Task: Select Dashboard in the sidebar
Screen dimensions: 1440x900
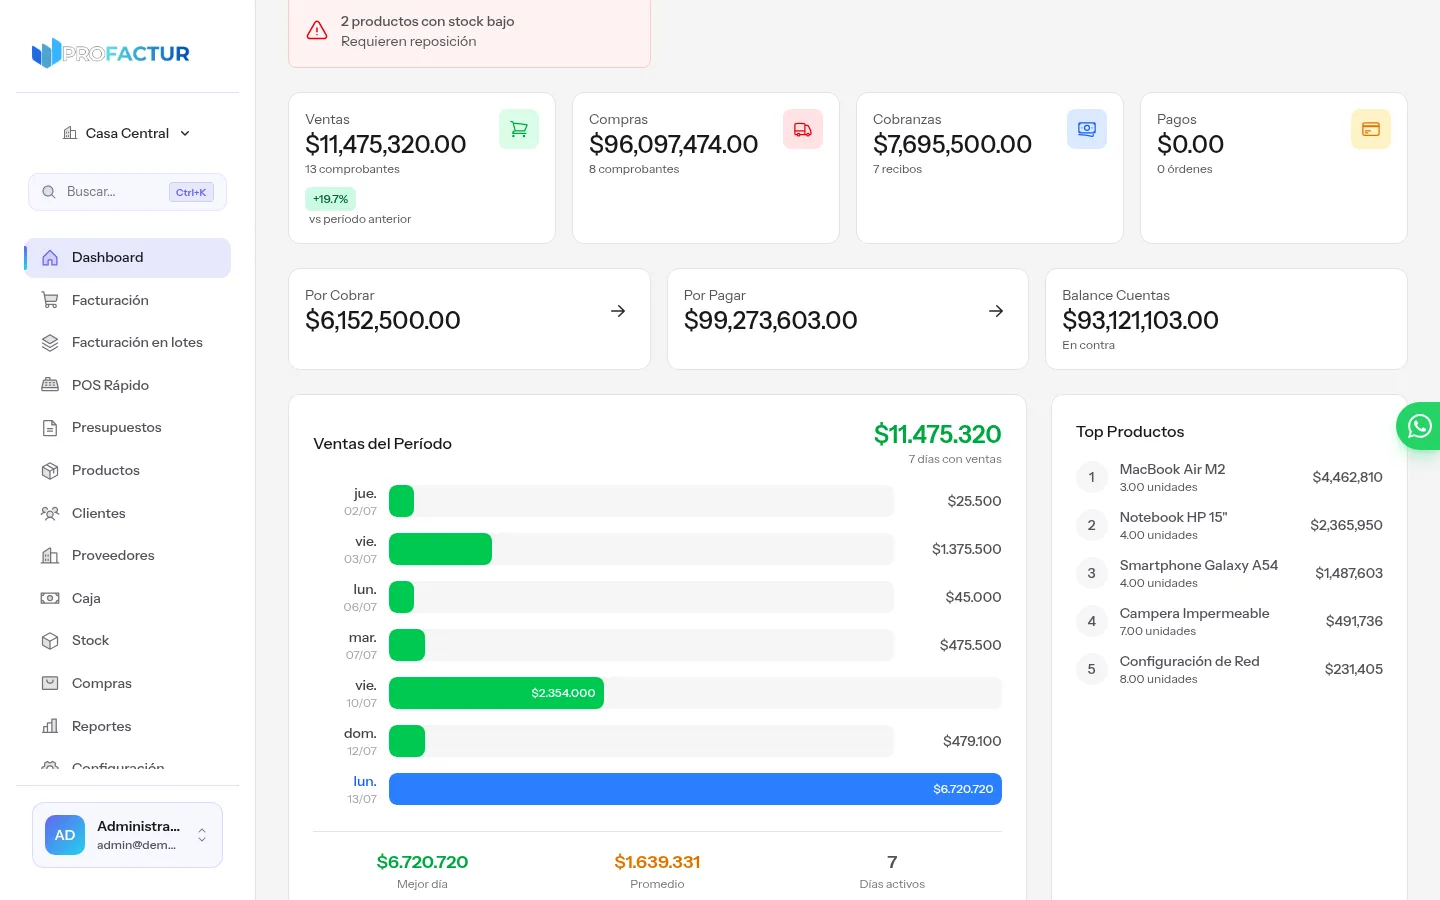Action: pos(127,258)
